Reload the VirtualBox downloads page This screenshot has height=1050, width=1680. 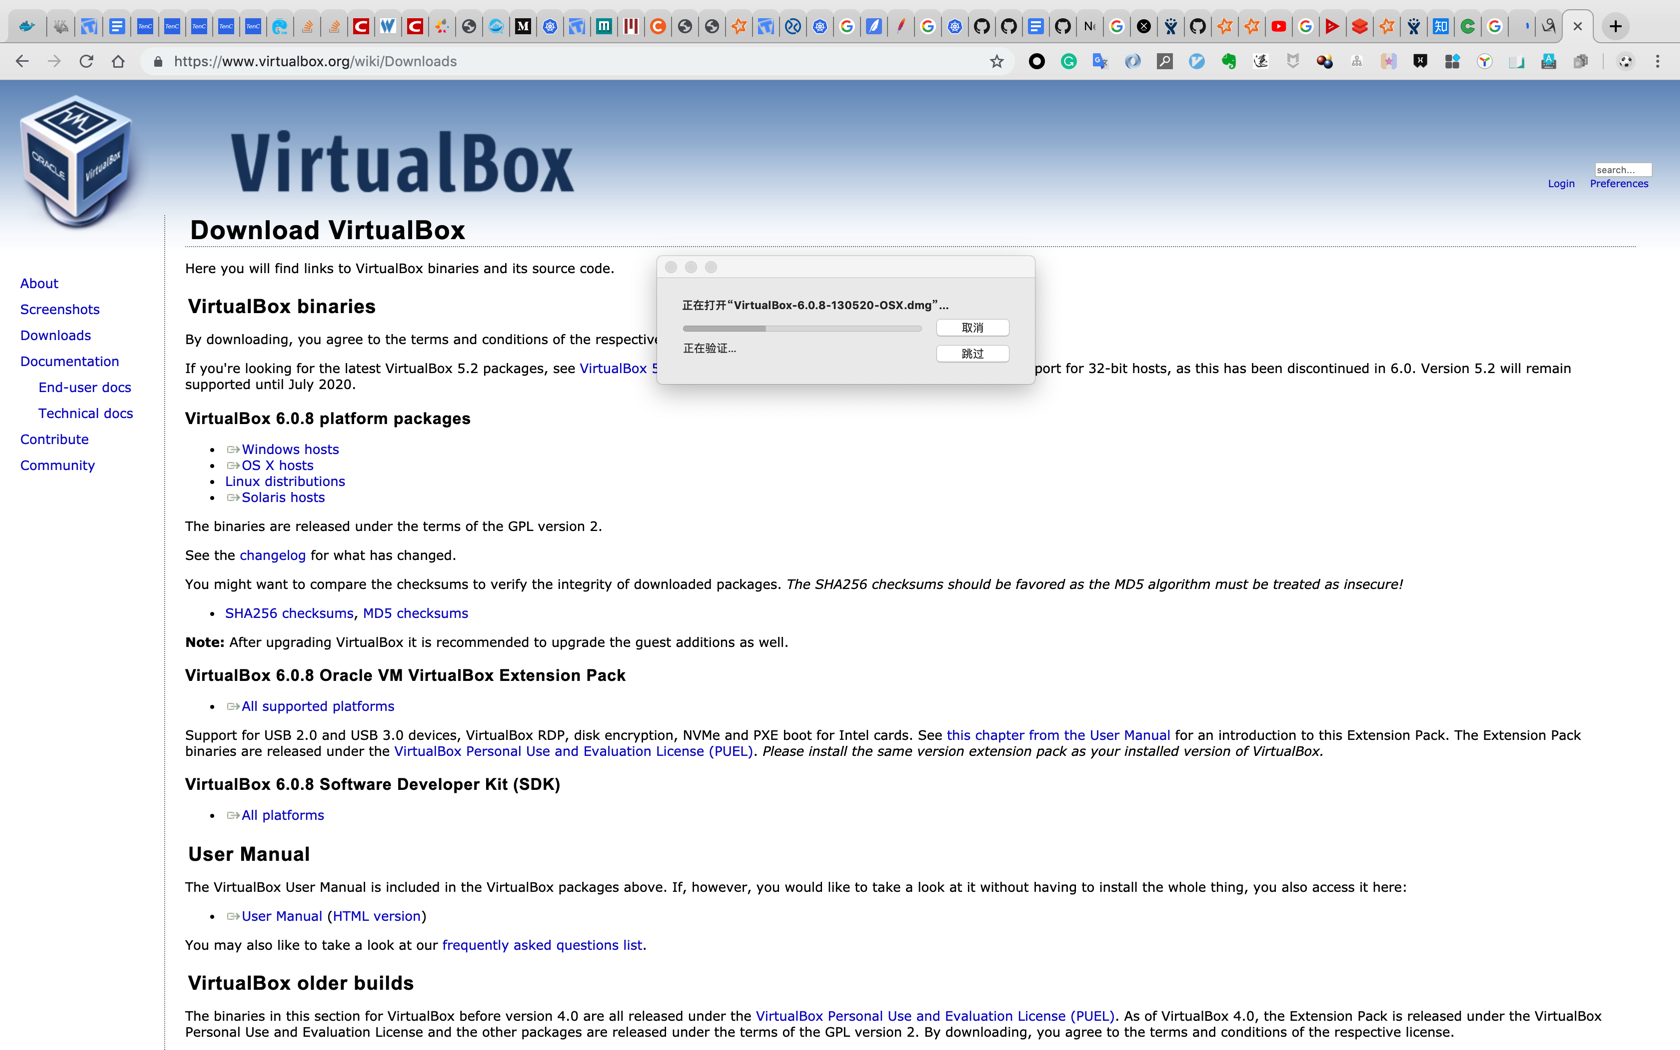click(86, 61)
